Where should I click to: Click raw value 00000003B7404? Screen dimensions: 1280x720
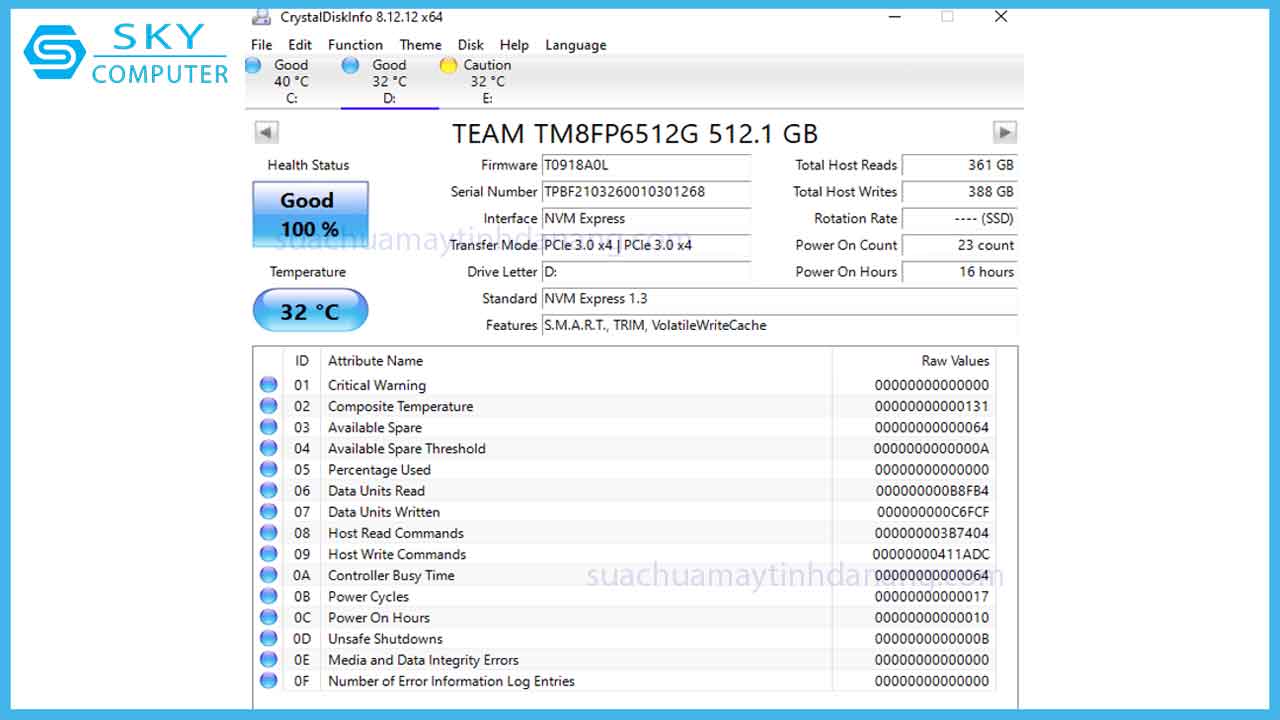coord(932,533)
